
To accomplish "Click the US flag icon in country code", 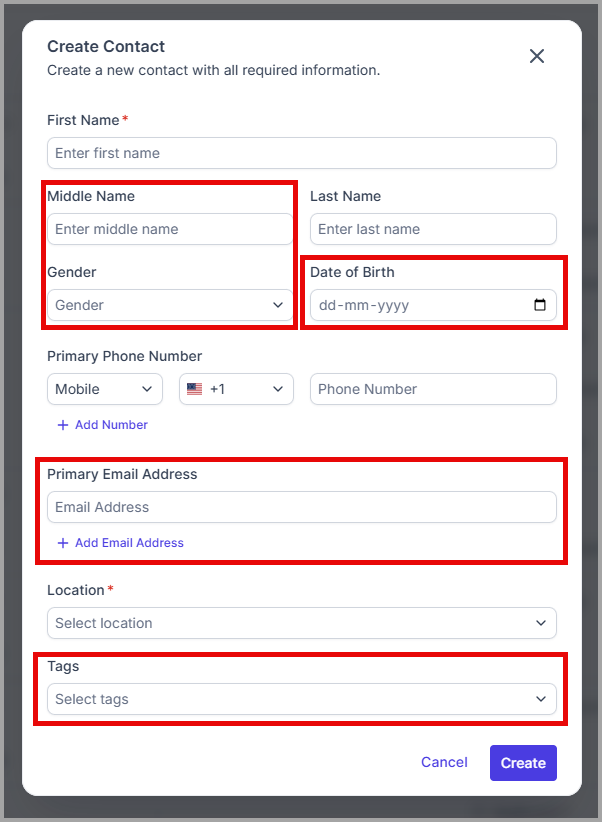I will click(x=195, y=389).
